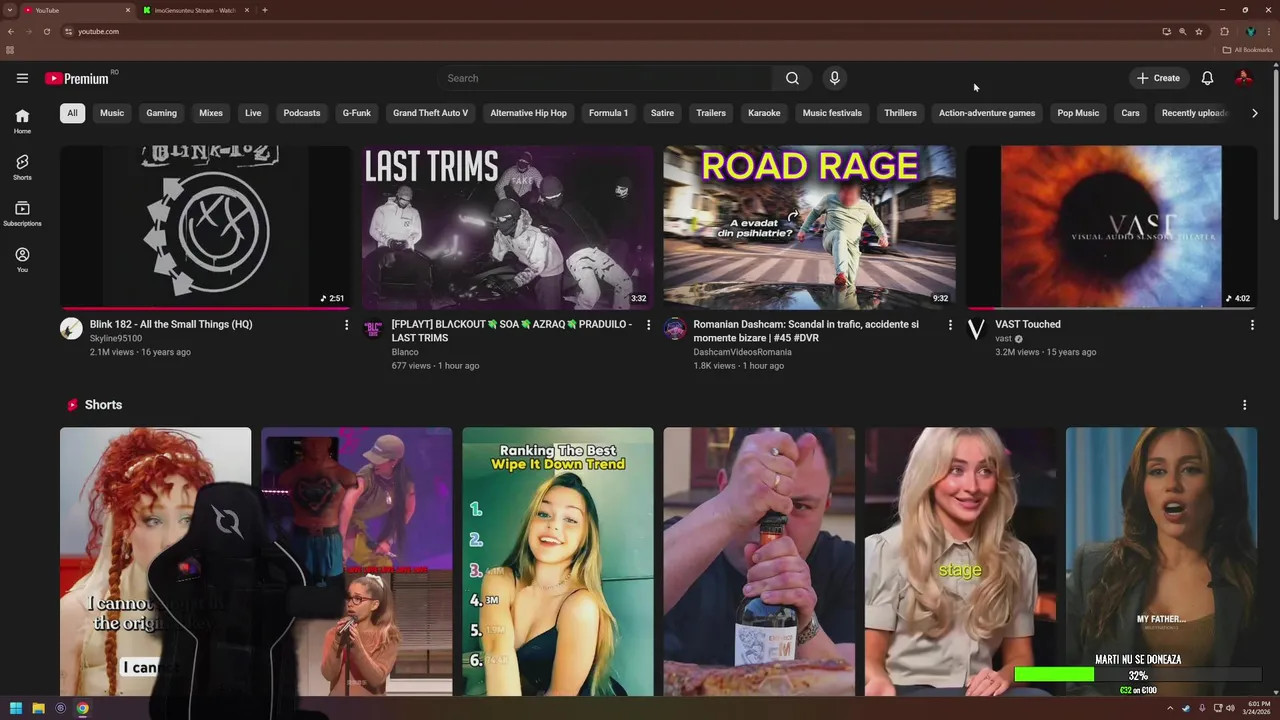Click the search magnifier button

coord(792,78)
